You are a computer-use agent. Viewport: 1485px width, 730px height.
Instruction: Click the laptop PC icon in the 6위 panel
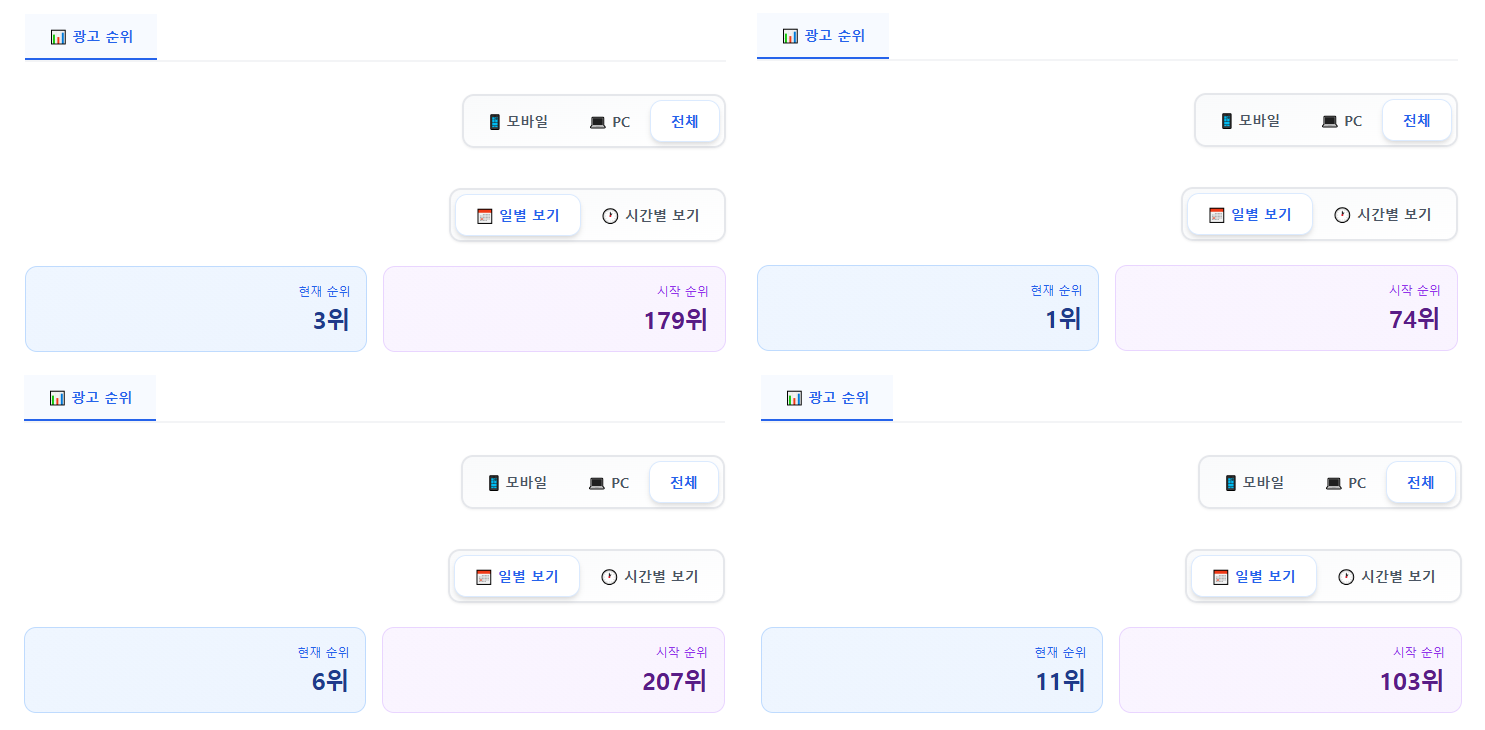(596, 483)
